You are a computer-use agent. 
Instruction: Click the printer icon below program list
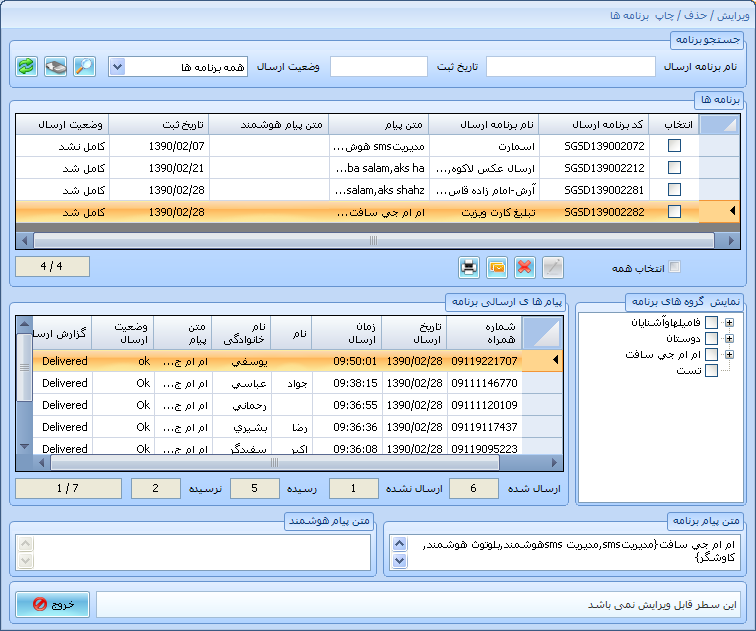(x=469, y=267)
